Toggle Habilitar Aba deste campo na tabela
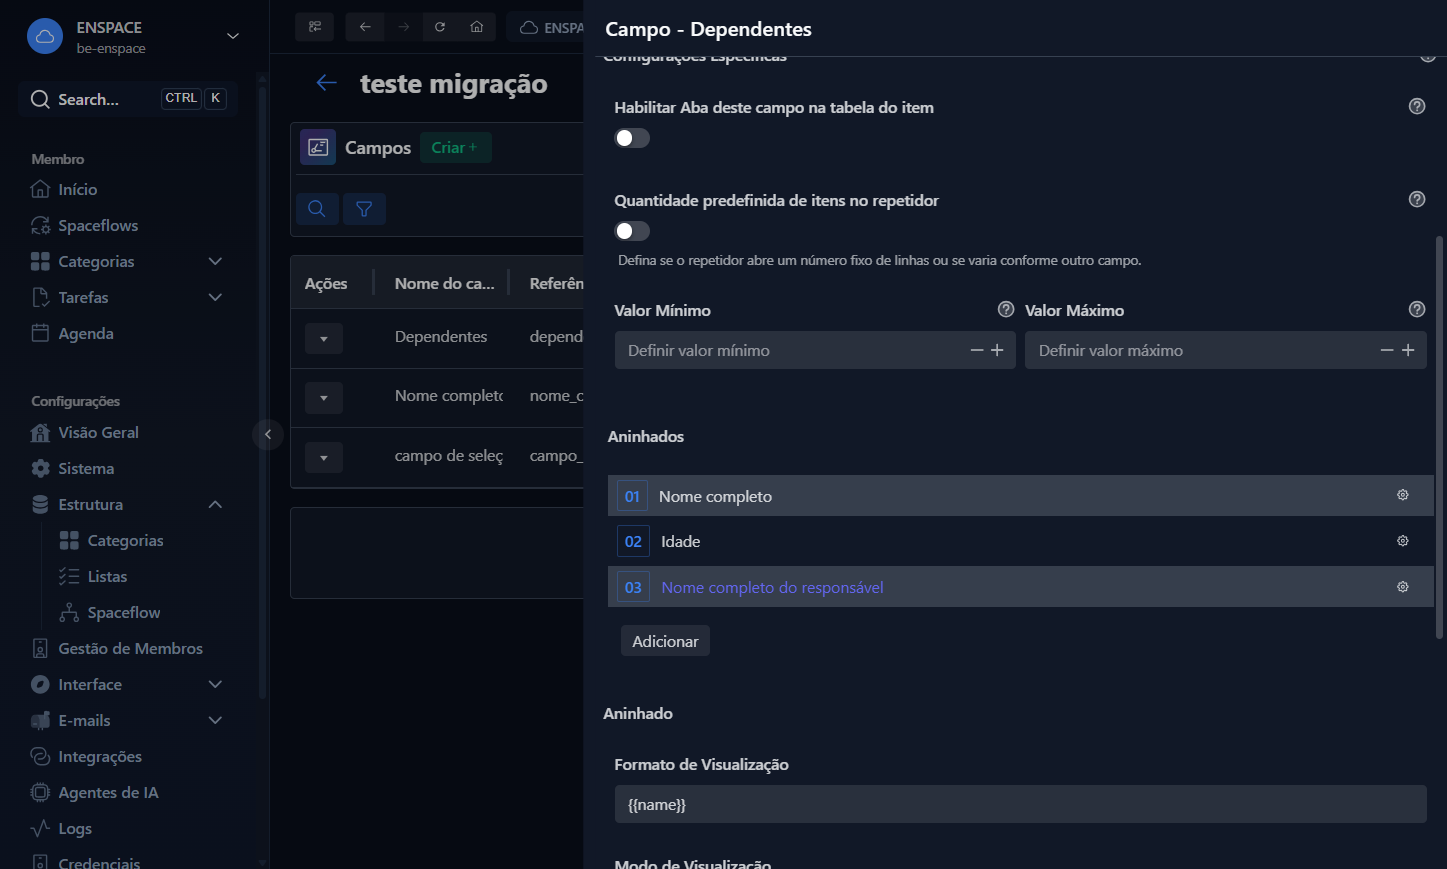This screenshot has width=1447, height=869. click(x=632, y=138)
